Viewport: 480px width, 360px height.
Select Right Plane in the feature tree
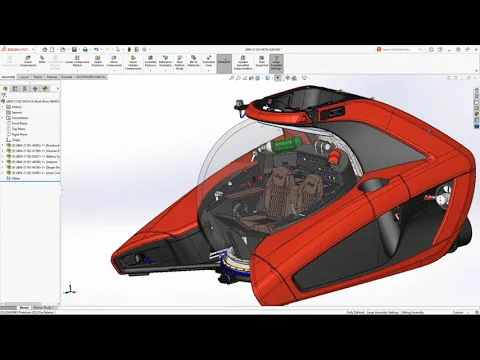(19, 134)
